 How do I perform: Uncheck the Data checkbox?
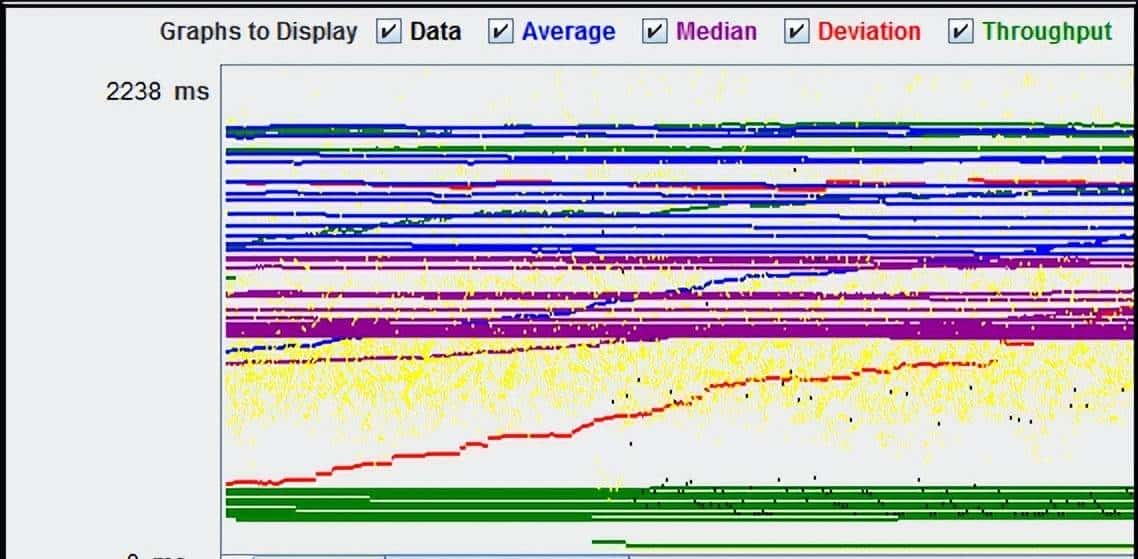coord(388,32)
